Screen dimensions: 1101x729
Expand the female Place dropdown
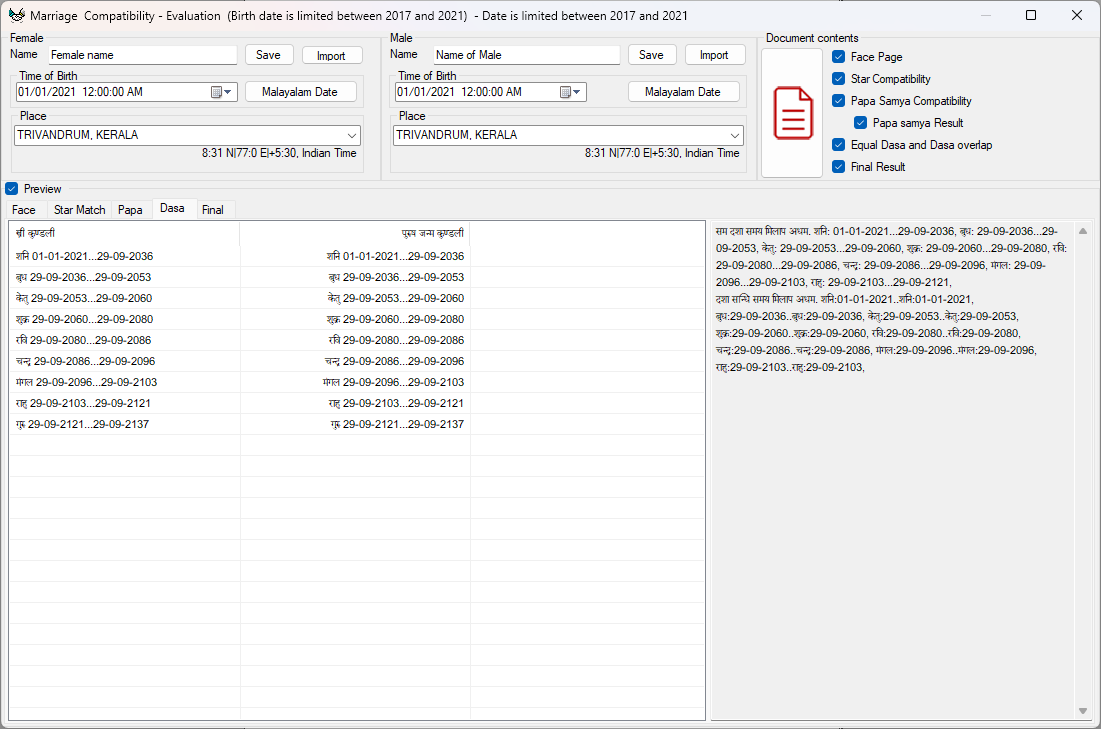coord(352,136)
